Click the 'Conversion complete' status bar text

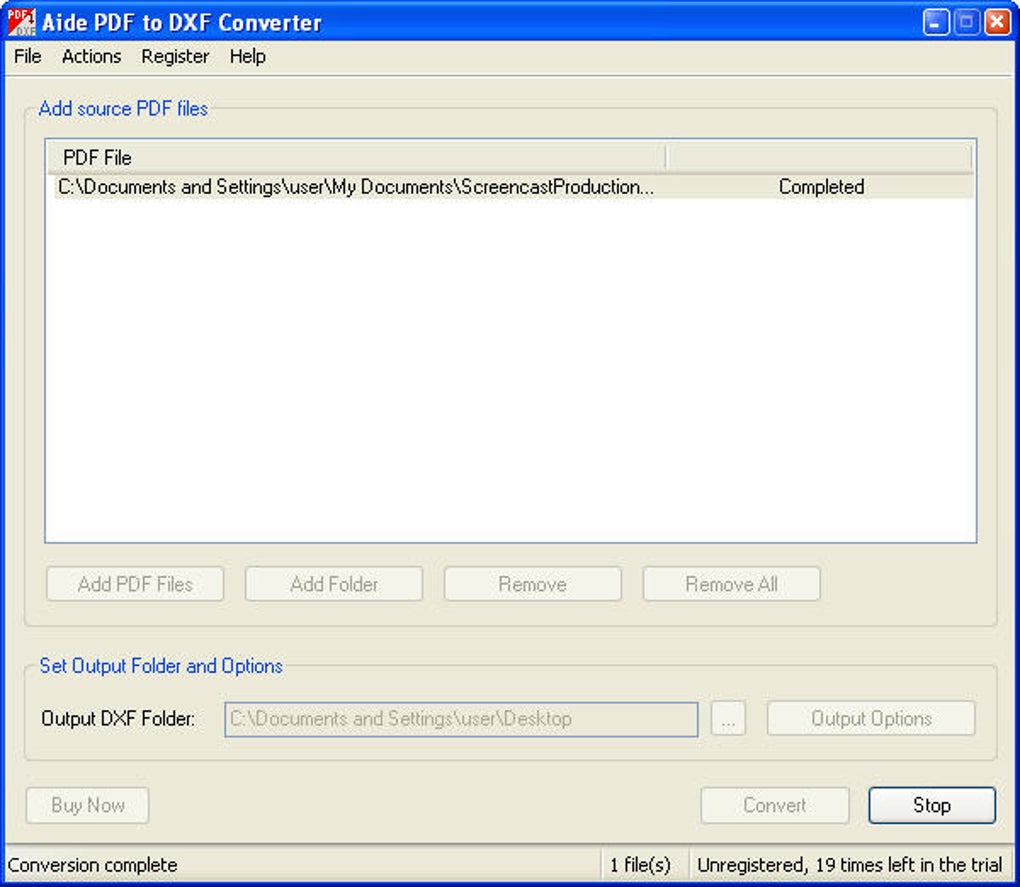tap(92, 866)
